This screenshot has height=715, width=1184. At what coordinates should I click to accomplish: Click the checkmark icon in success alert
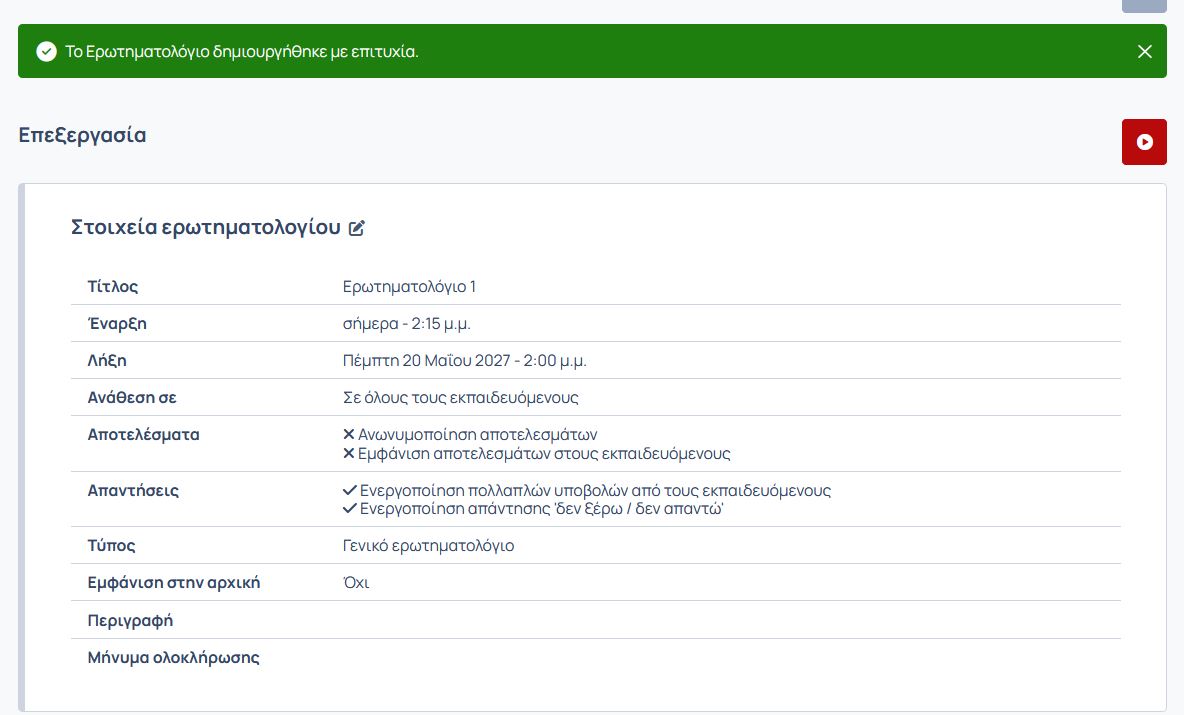tap(46, 51)
